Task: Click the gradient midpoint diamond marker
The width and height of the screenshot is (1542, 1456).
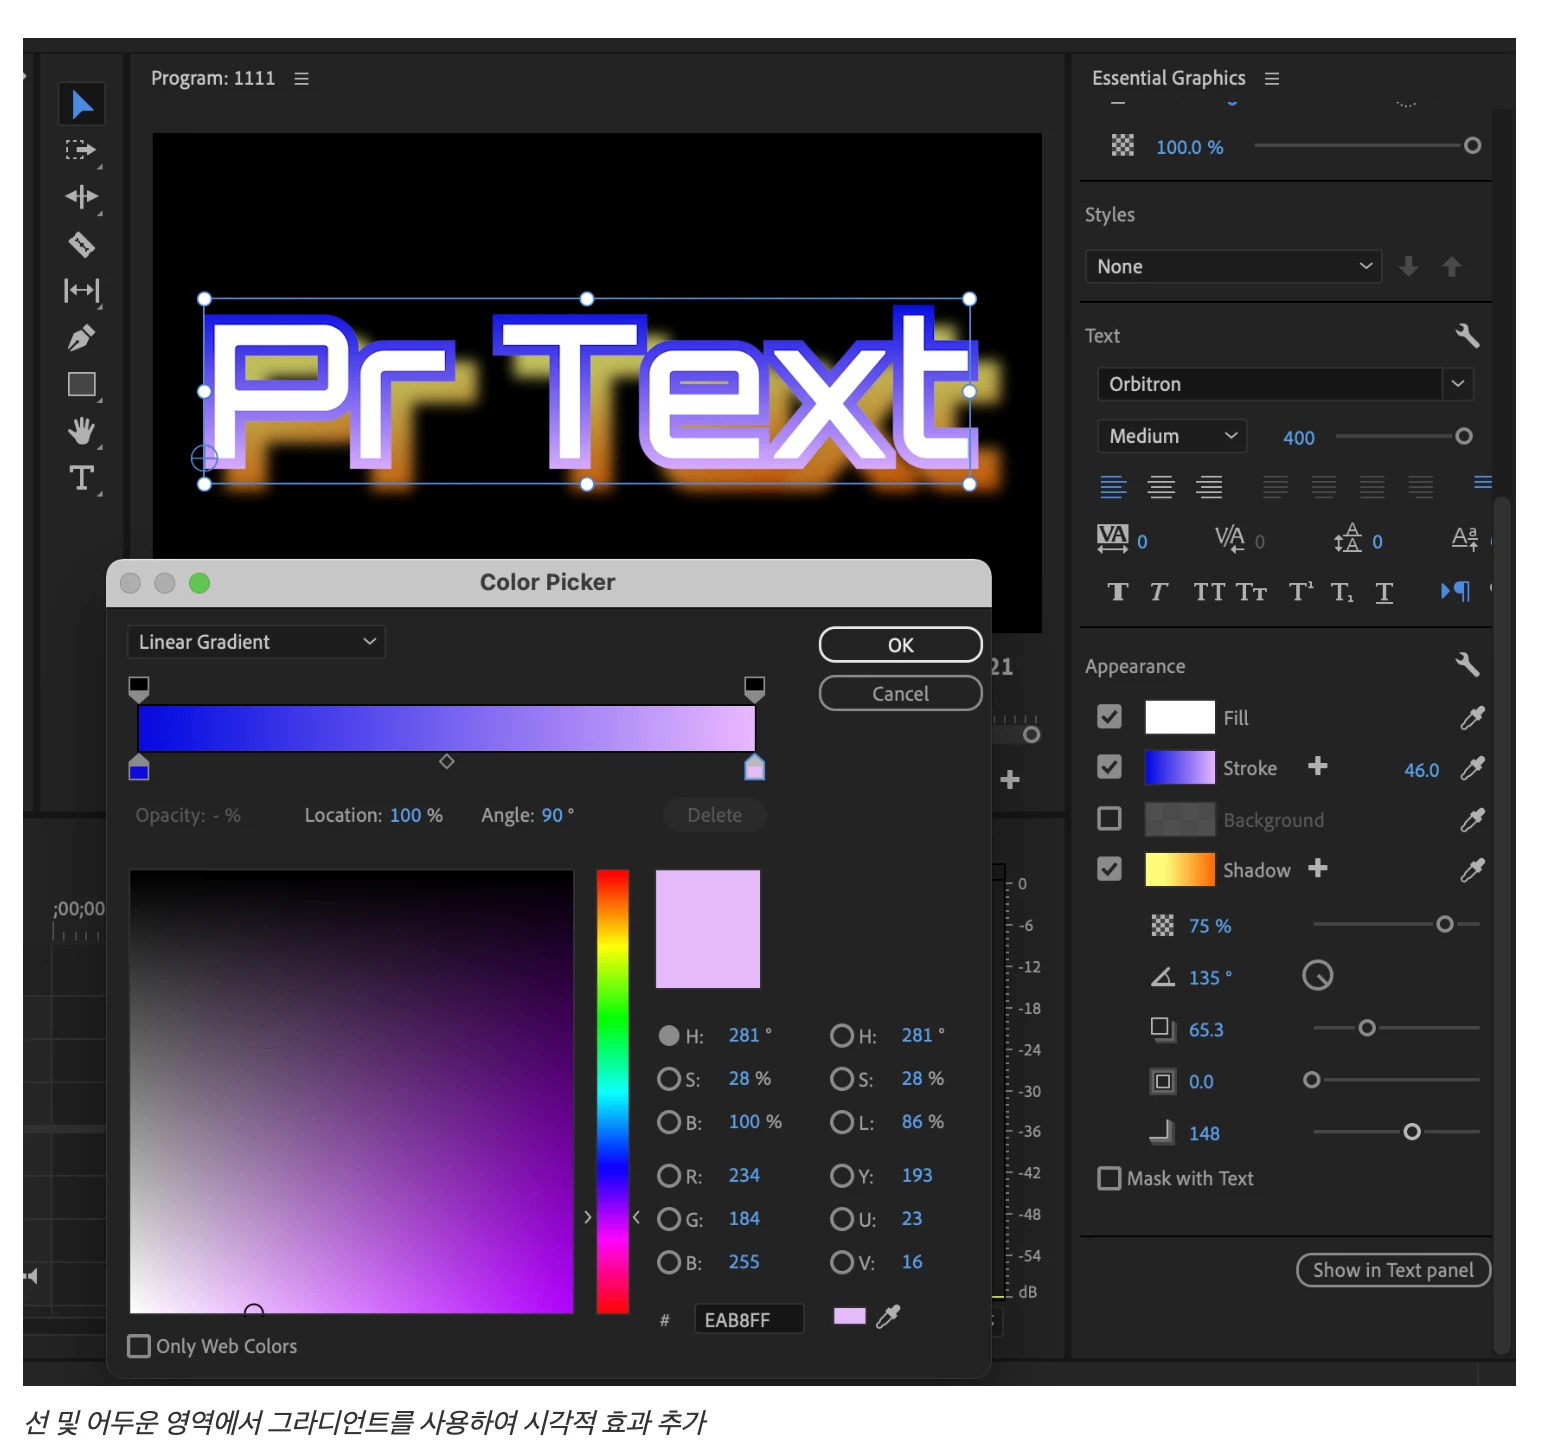Action: pos(447,762)
